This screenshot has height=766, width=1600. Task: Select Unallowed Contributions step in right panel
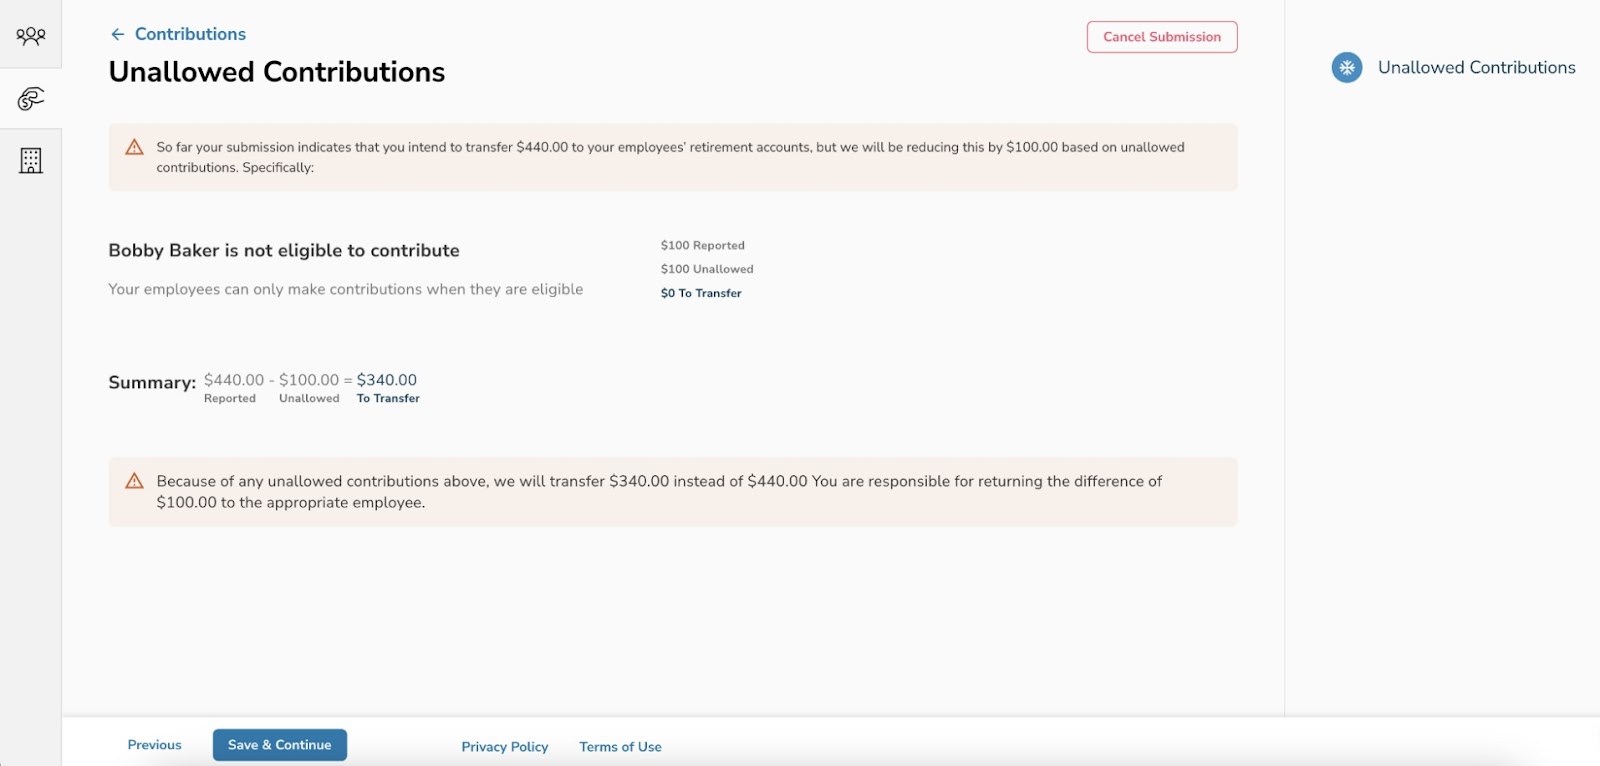click(x=1476, y=67)
